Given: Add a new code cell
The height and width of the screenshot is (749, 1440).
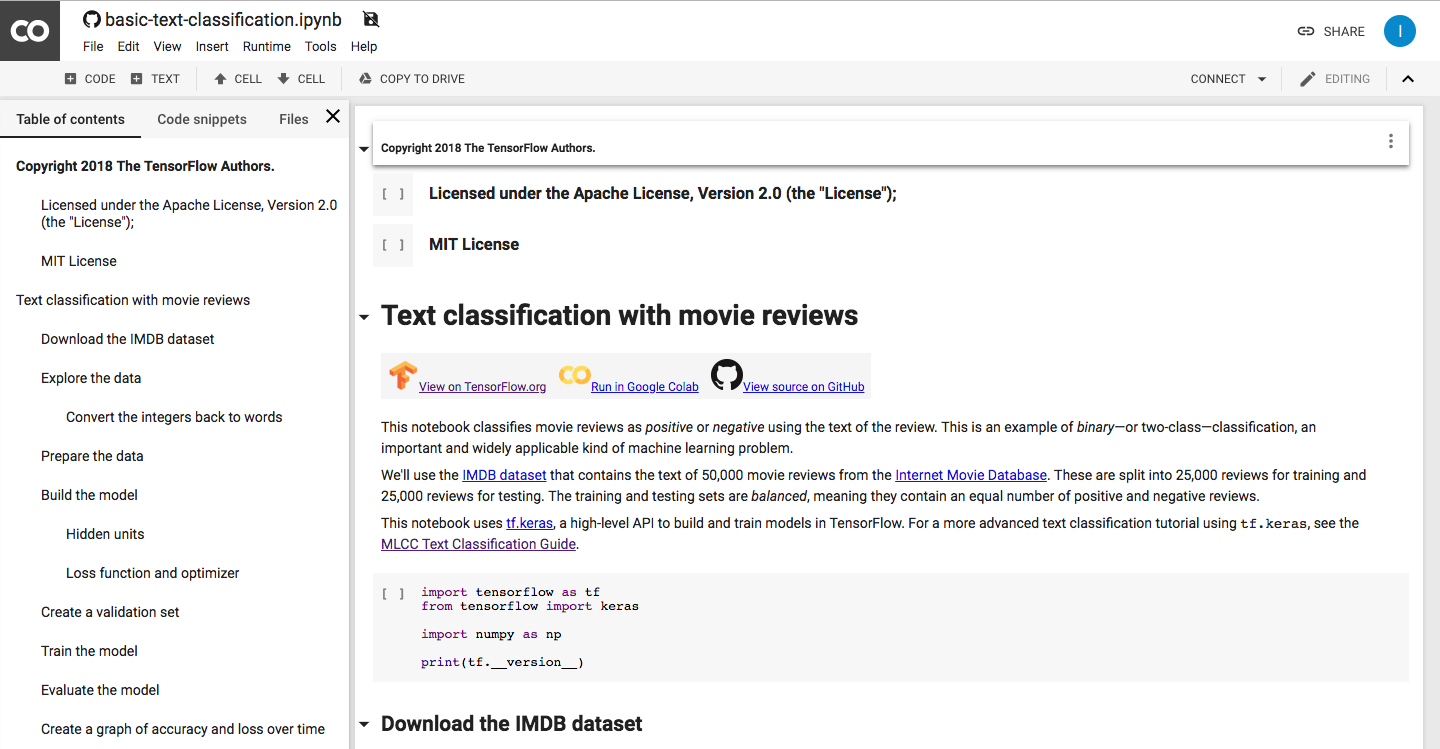Looking at the screenshot, I should (x=90, y=79).
